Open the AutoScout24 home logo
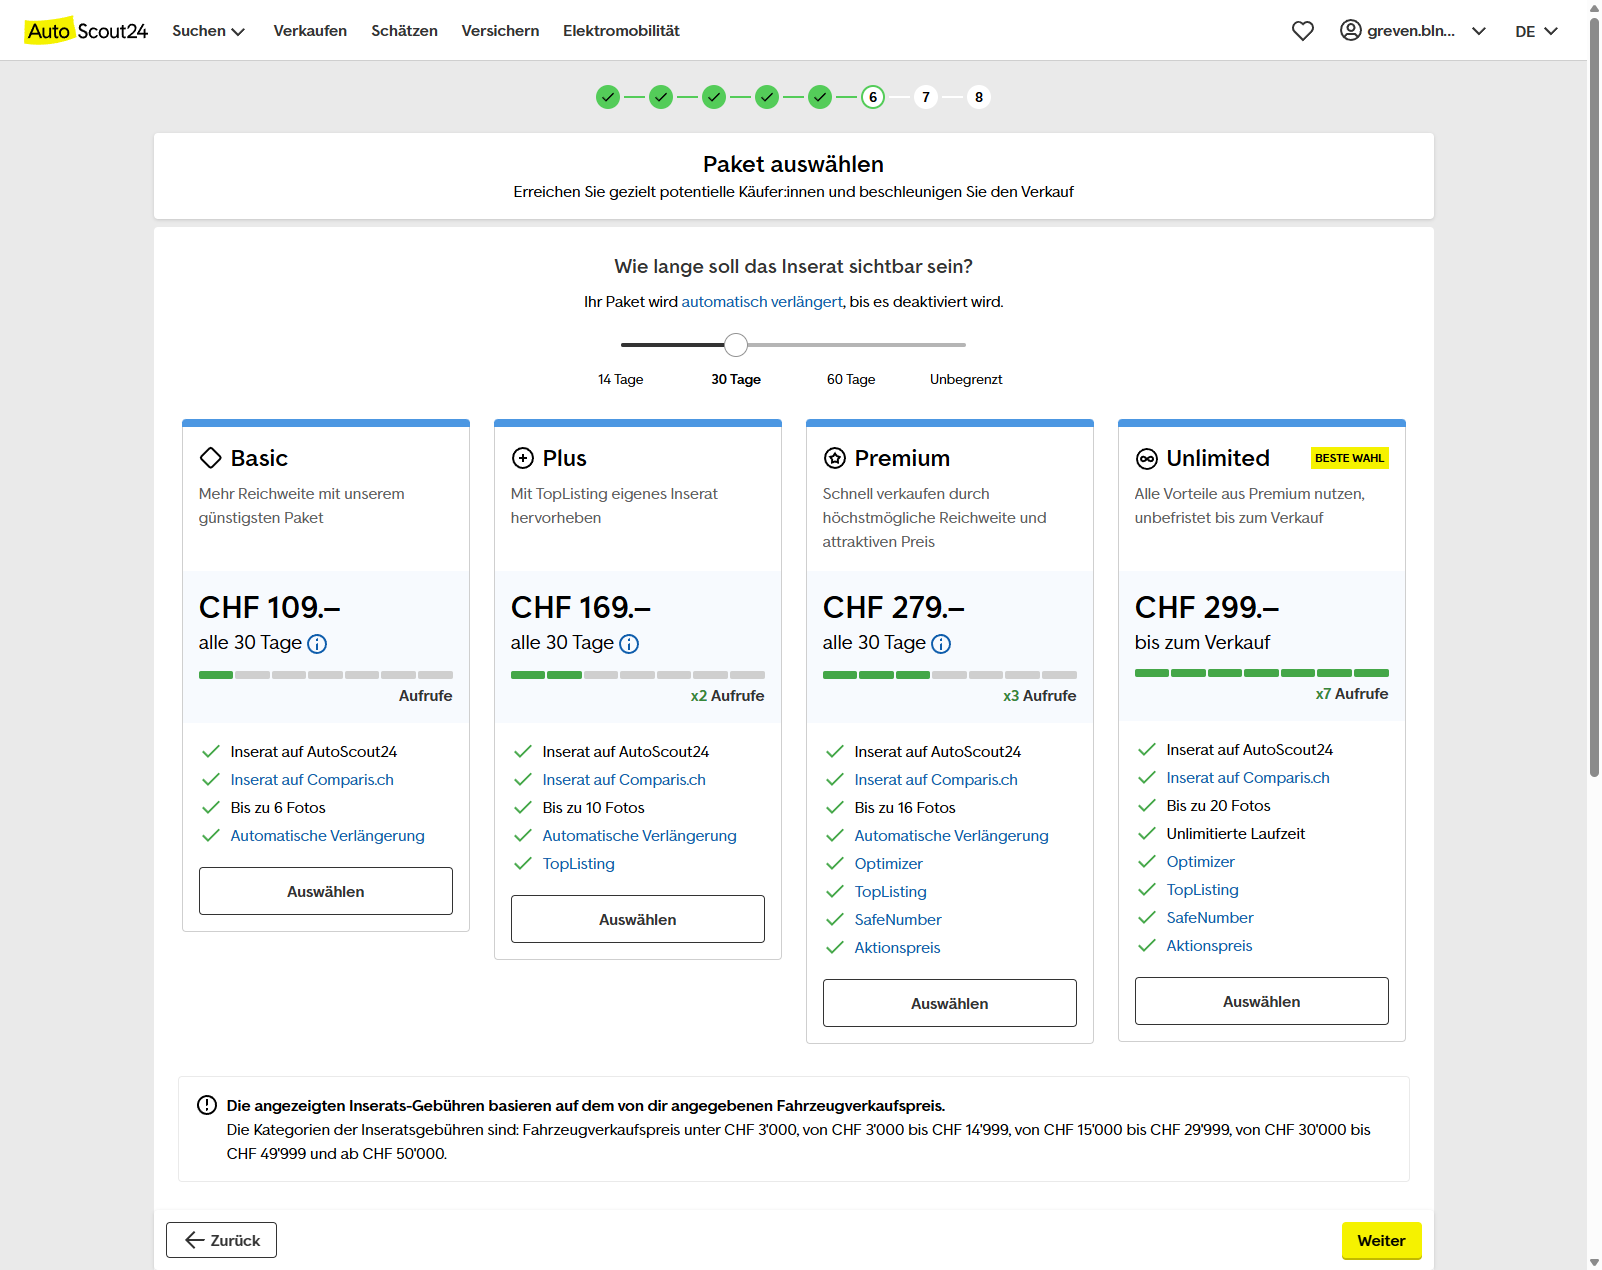The height and width of the screenshot is (1270, 1602). tap(87, 31)
